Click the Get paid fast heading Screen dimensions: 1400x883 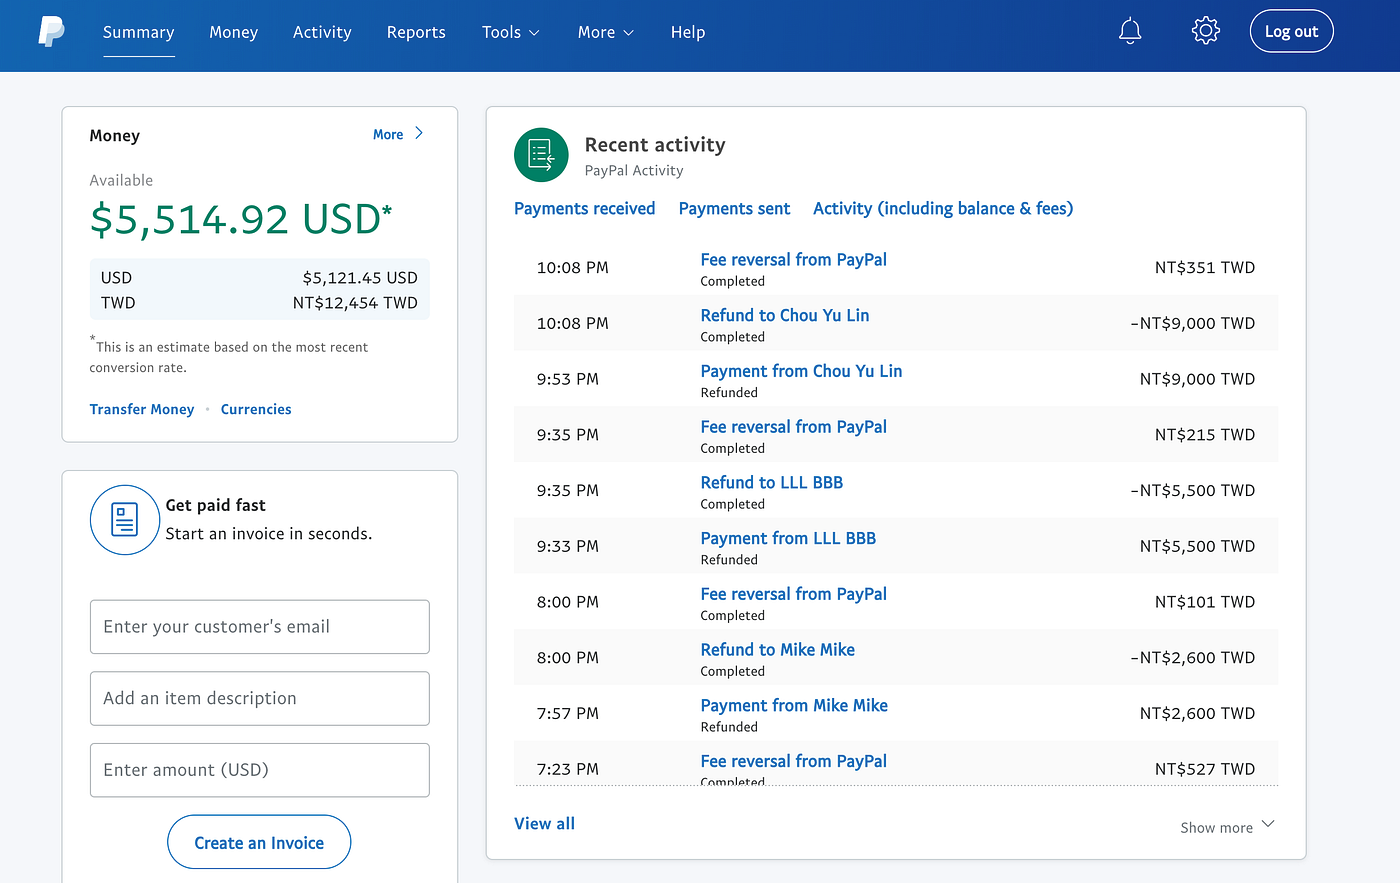pos(216,505)
